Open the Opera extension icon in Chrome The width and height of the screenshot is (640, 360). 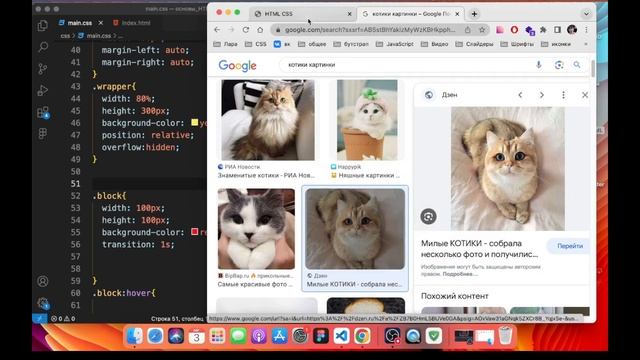tap(514, 30)
